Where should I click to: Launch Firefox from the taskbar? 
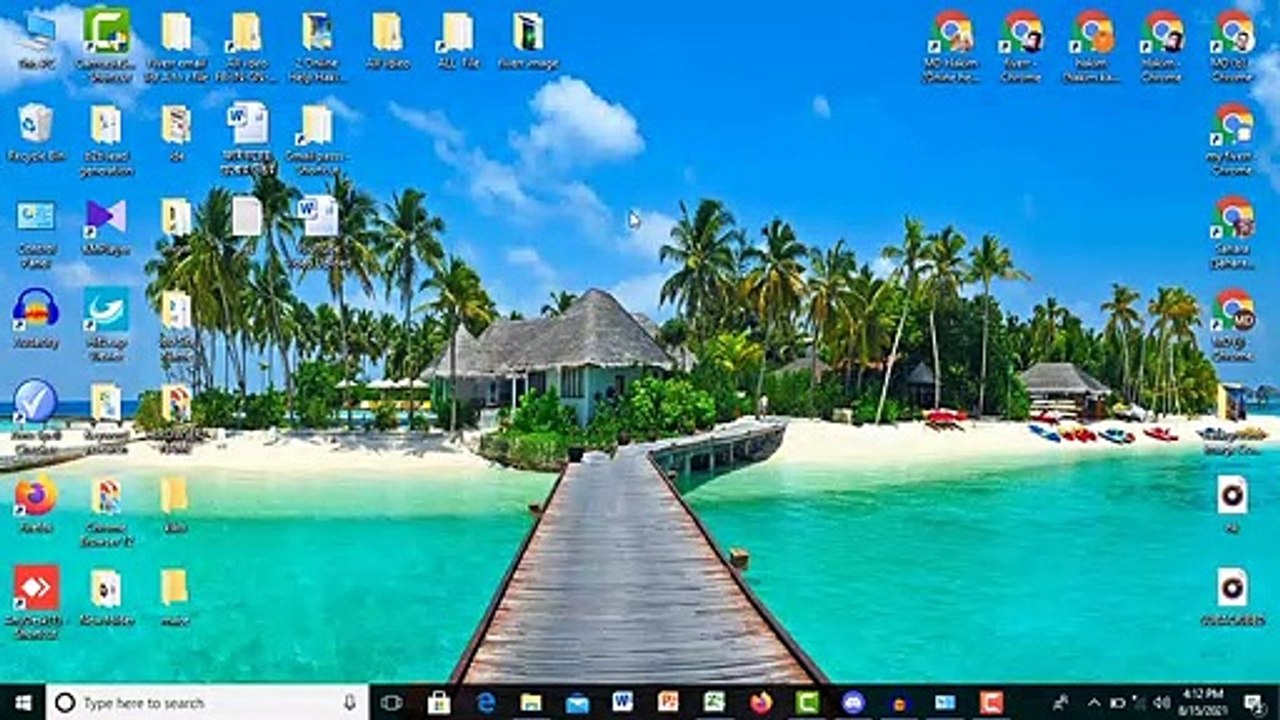[x=761, y=702]
